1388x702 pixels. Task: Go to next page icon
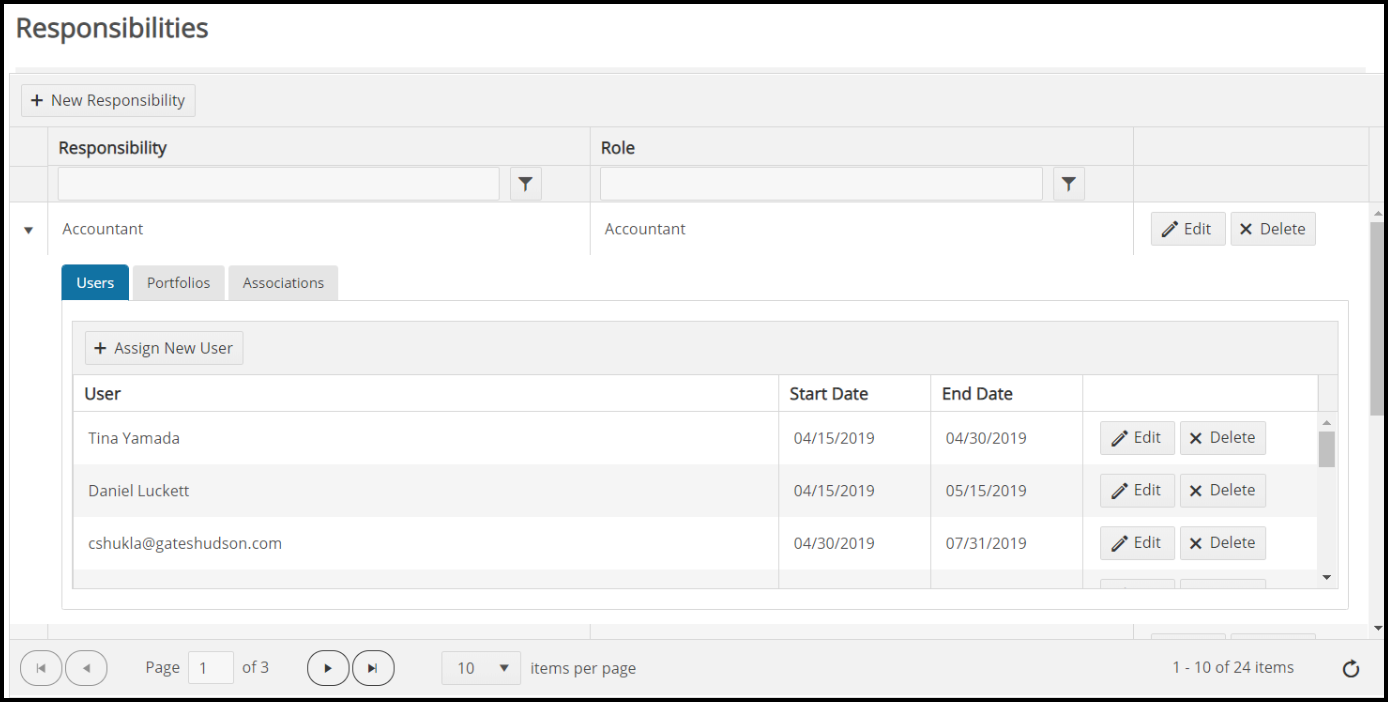(x=328, y=668)
